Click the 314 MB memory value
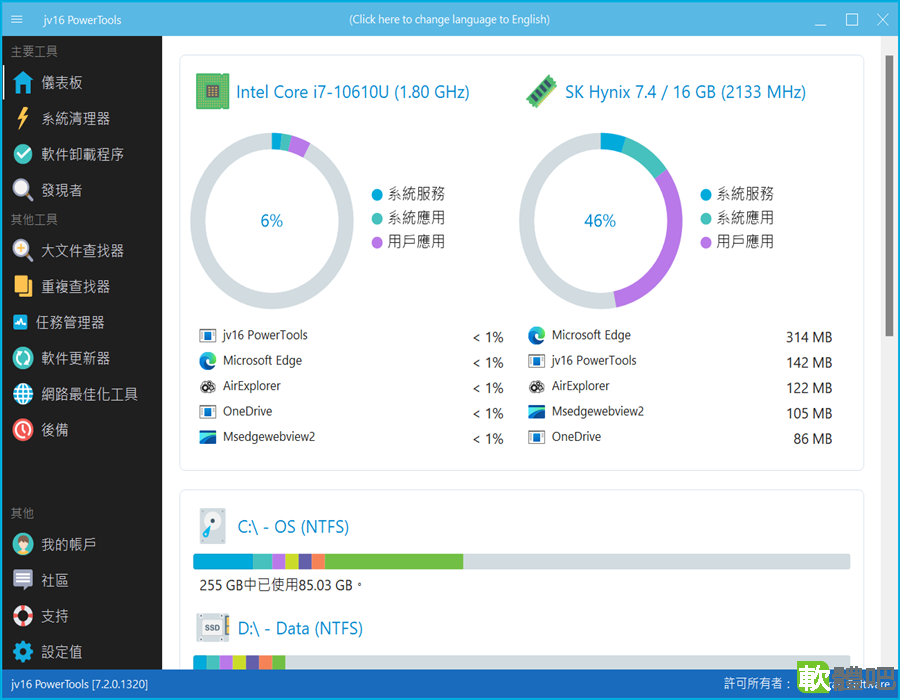Viewport: 900px width, 700px height. pyautogui.click(x=809, y=337)
